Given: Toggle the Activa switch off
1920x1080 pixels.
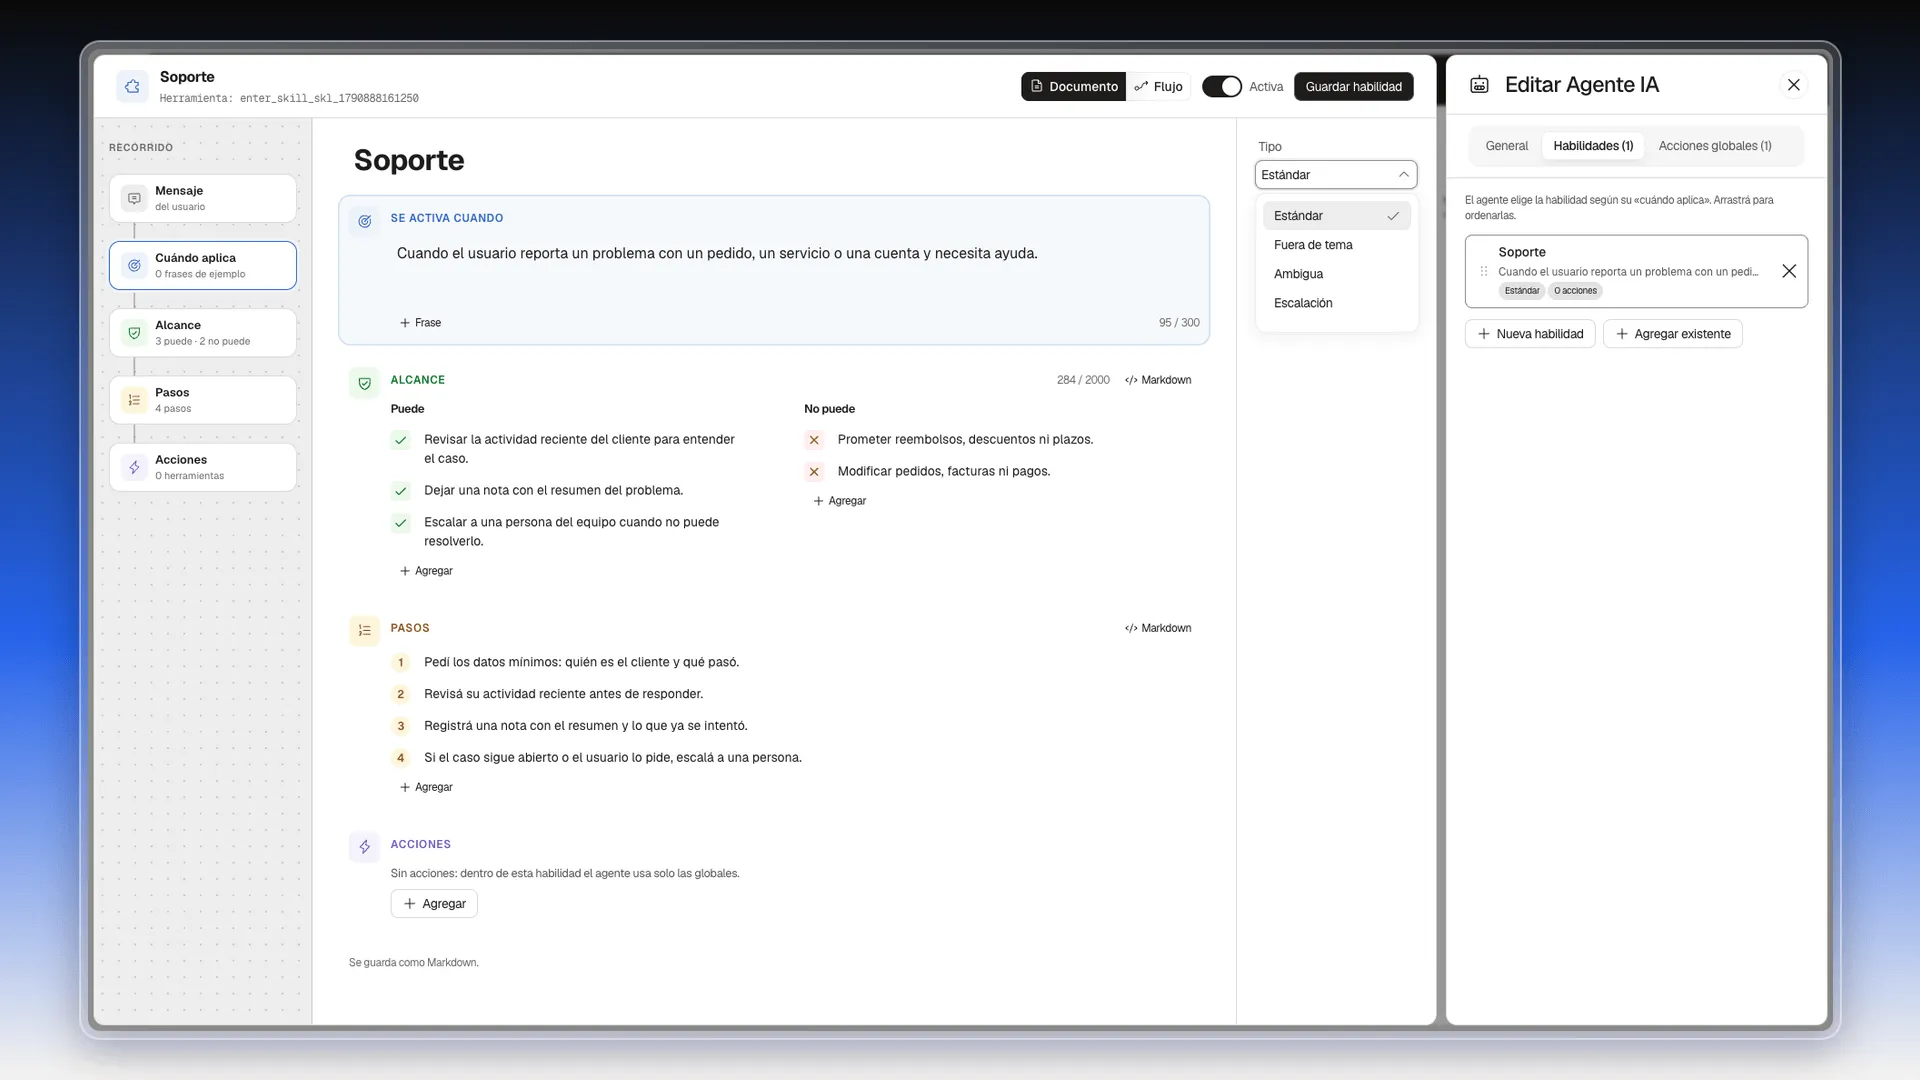Looking at the screenshot, I should [1221, 87].
